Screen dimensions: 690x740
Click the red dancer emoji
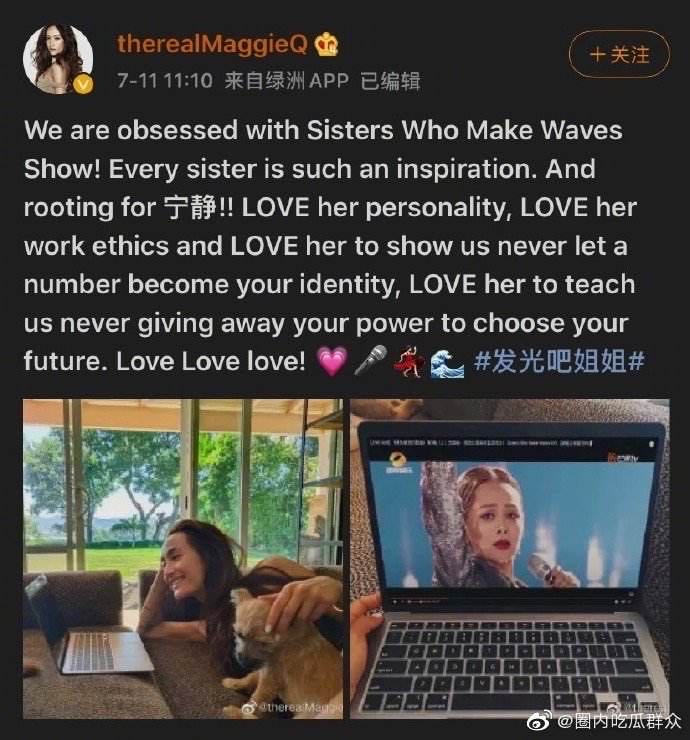tap(408, 361)
